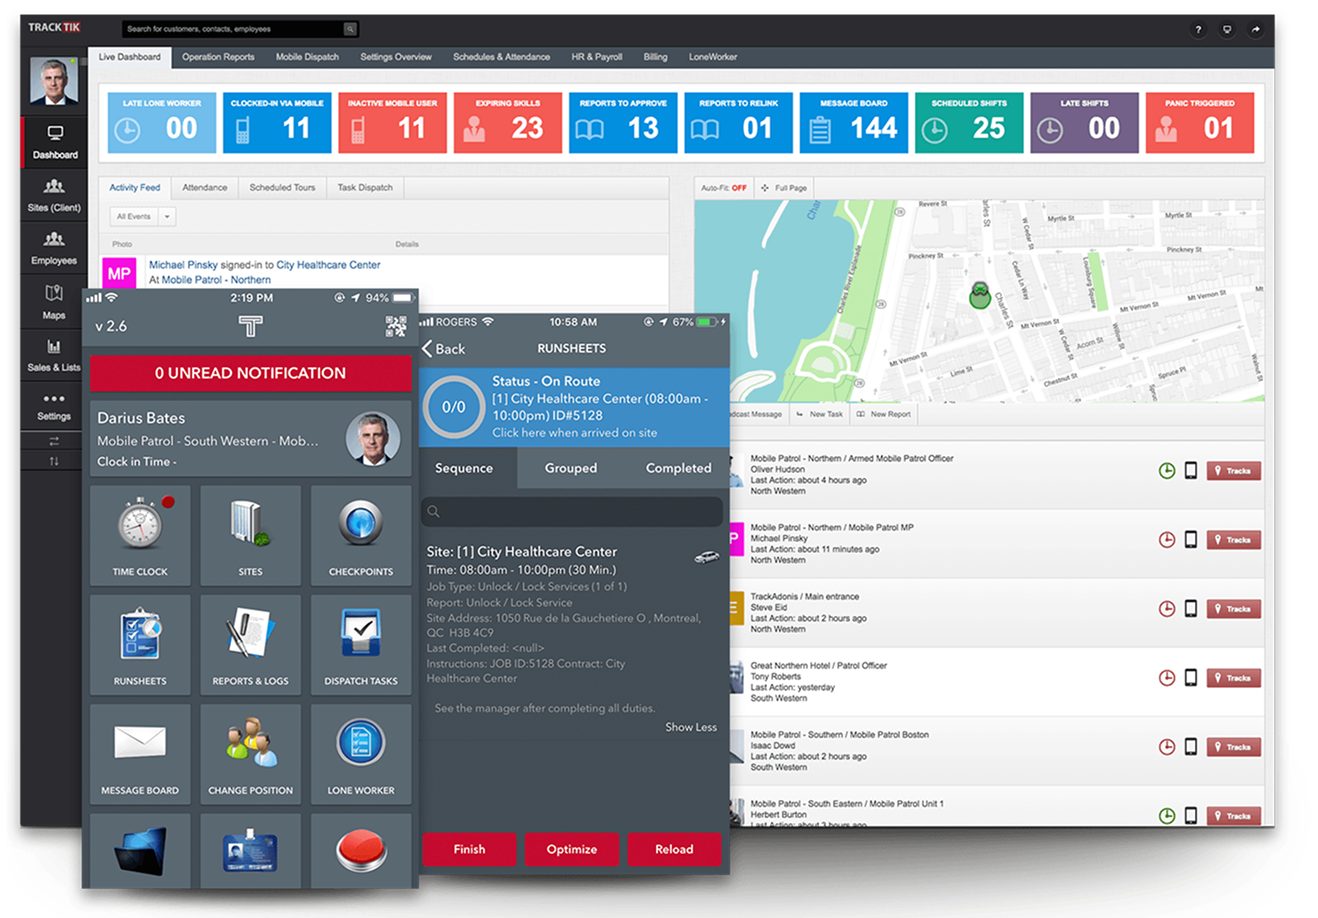Click Tracks button for Steve Eid
1318x918 pixels.
click(1233, 609)
